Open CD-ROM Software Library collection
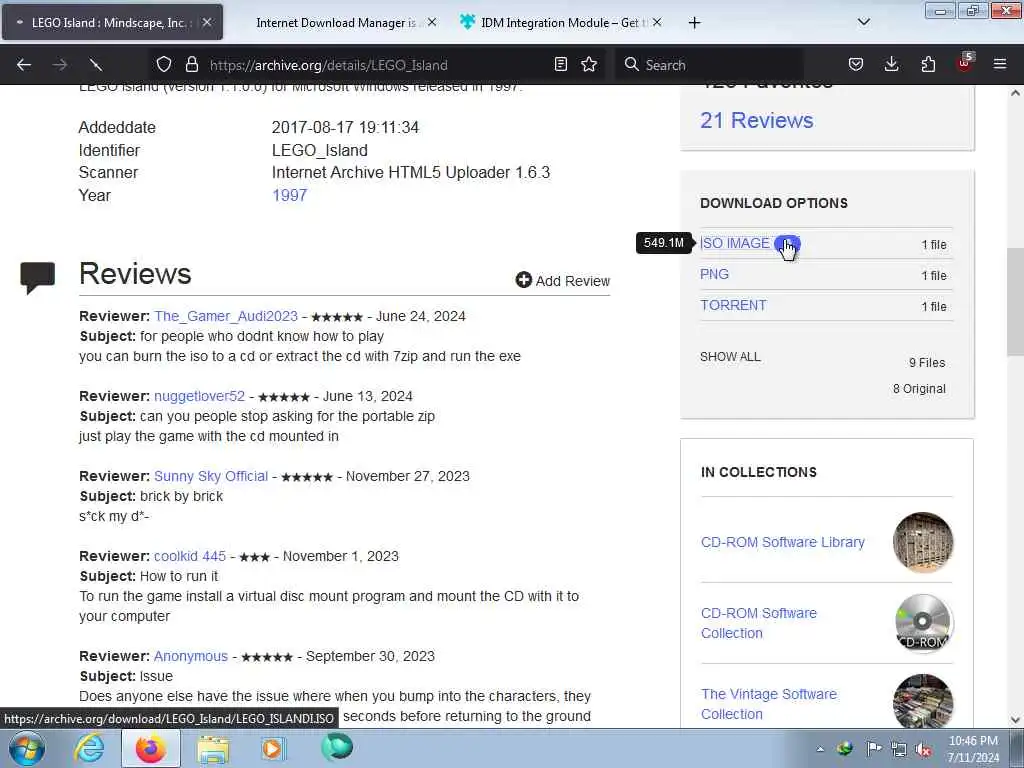This screenshot has width=1024, height=768. pos(782,542)
